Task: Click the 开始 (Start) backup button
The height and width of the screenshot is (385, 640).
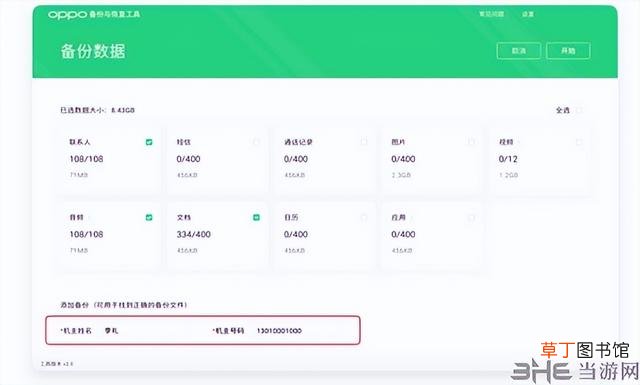Action: click(568, 51)
